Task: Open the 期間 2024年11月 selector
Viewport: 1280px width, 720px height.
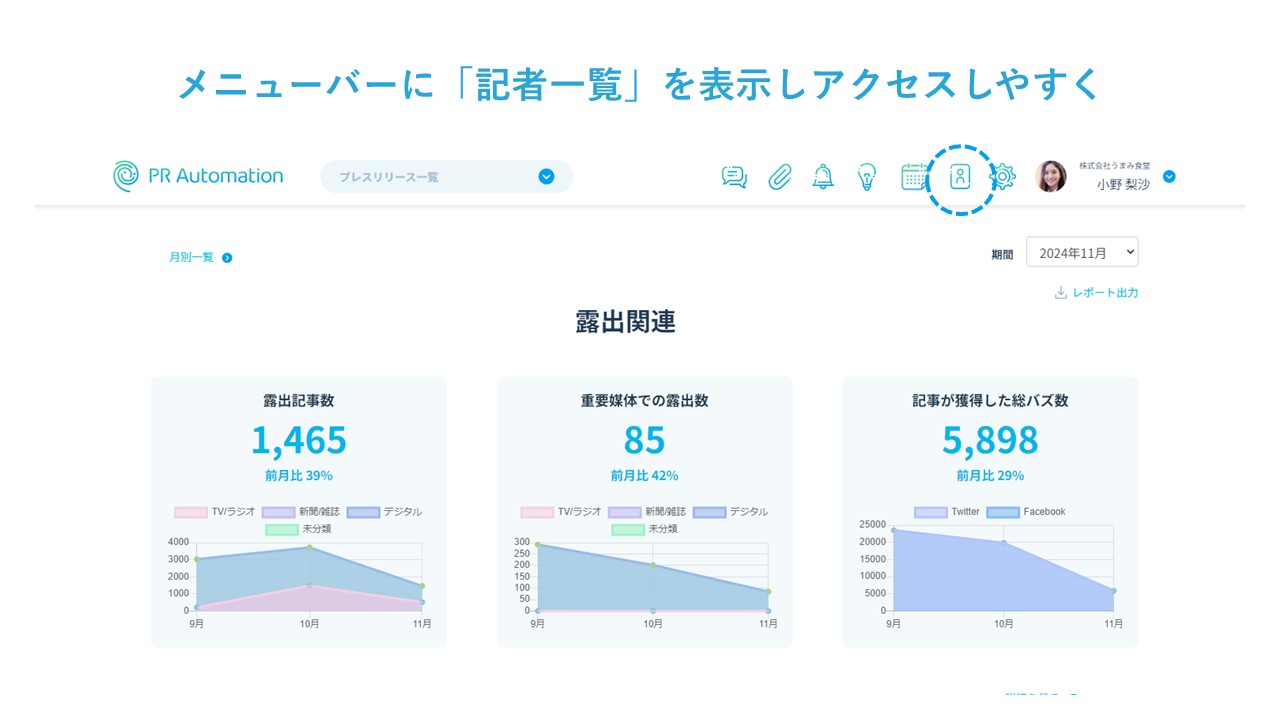Action: 1082,253
